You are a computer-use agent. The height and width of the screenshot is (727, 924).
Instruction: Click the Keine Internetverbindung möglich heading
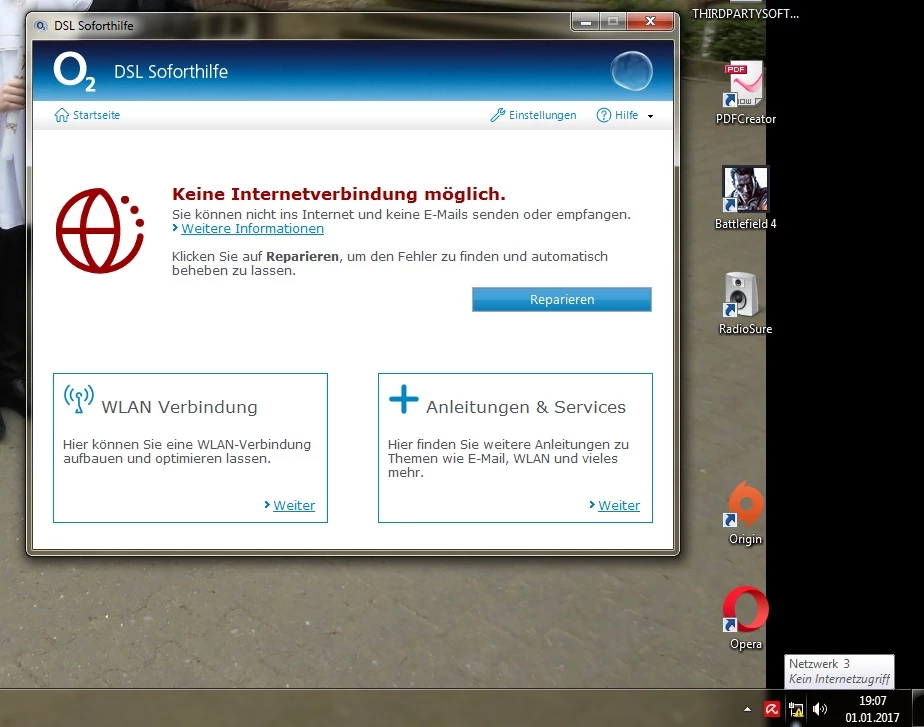tap(339, 194)
